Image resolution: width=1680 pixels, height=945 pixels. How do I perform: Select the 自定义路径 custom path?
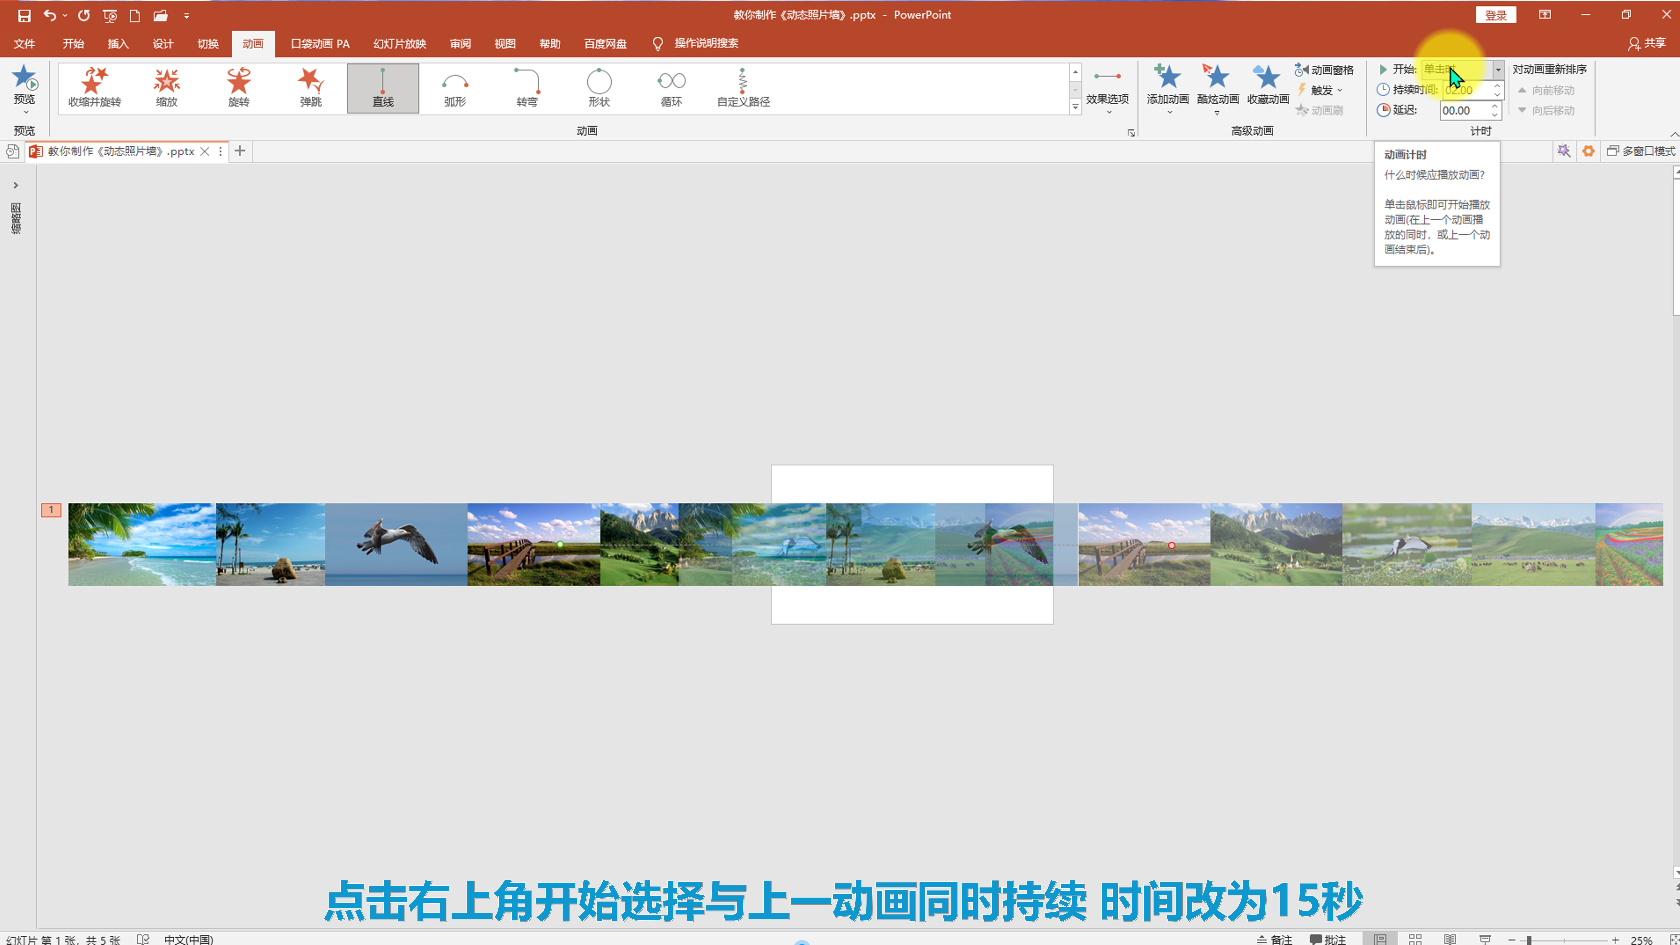click(x=743, y=88)
